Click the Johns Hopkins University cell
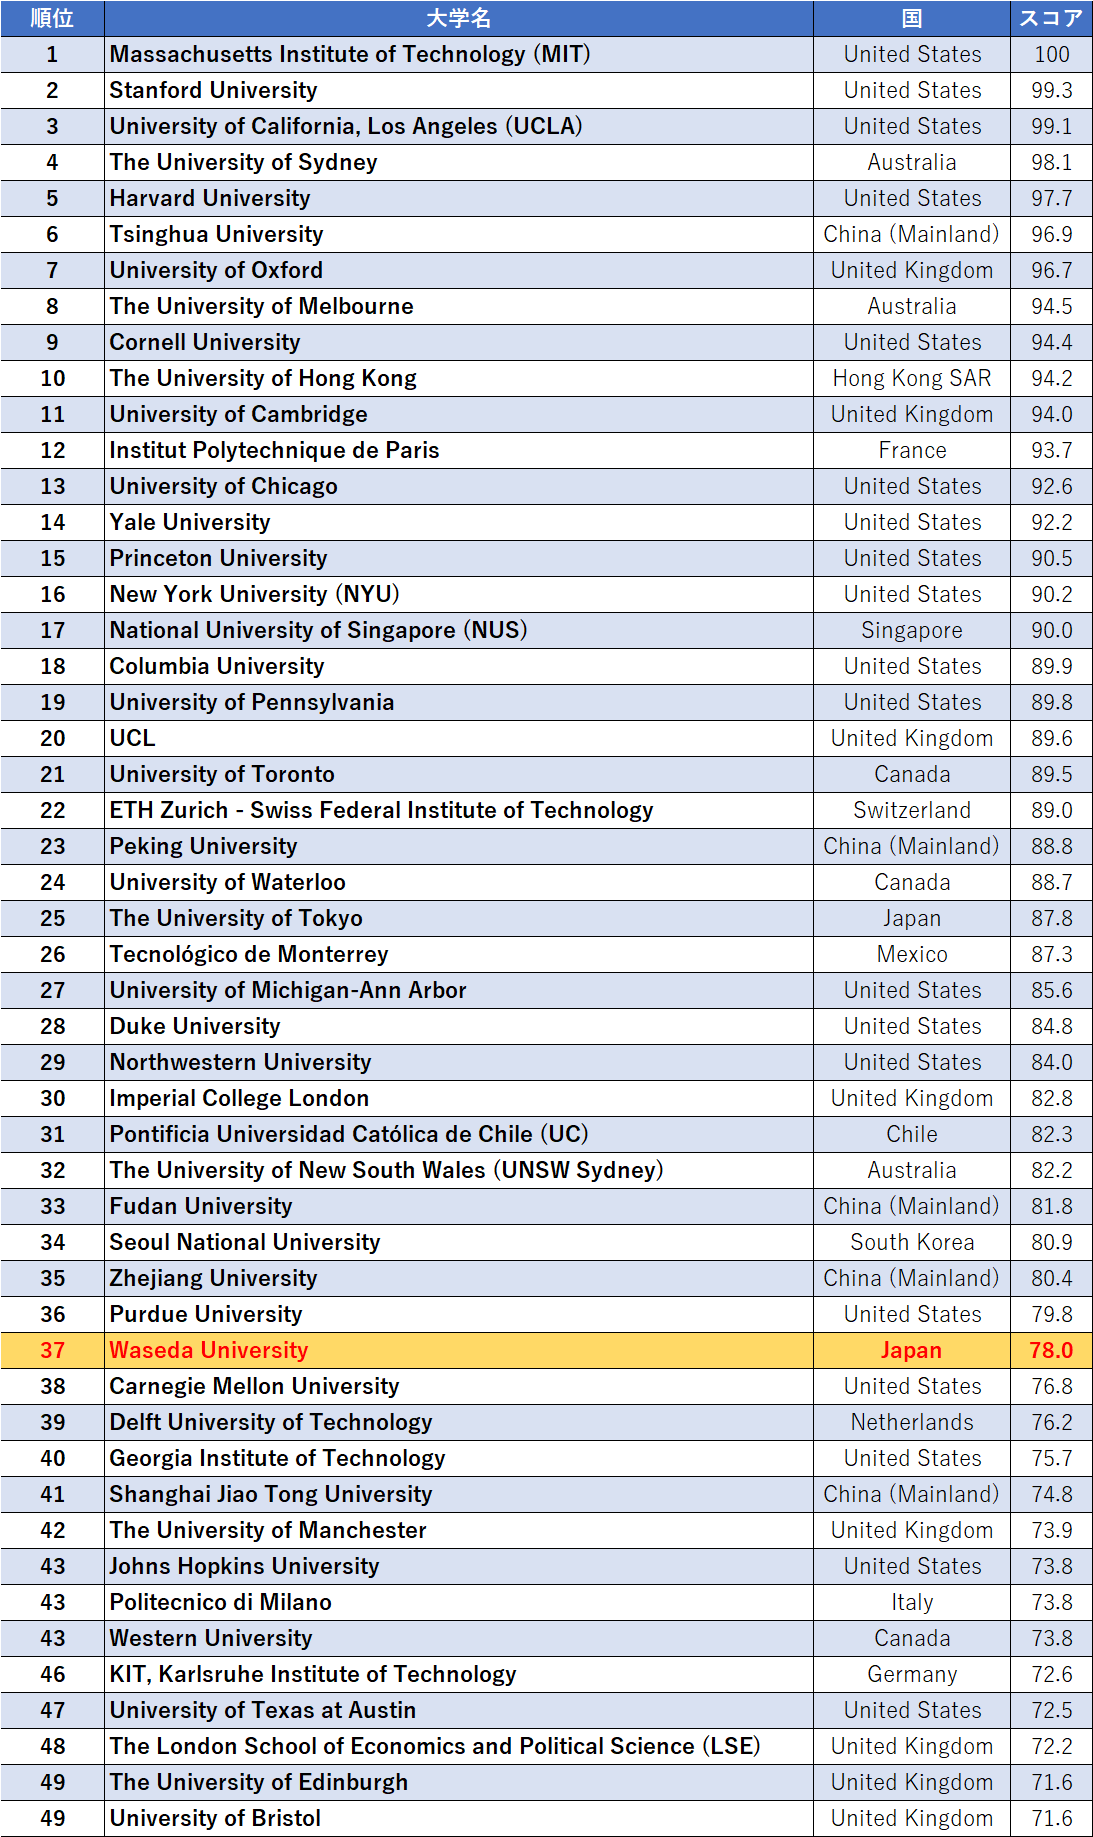This screenshot has height=1837, width=1093. pos(459,1566)
